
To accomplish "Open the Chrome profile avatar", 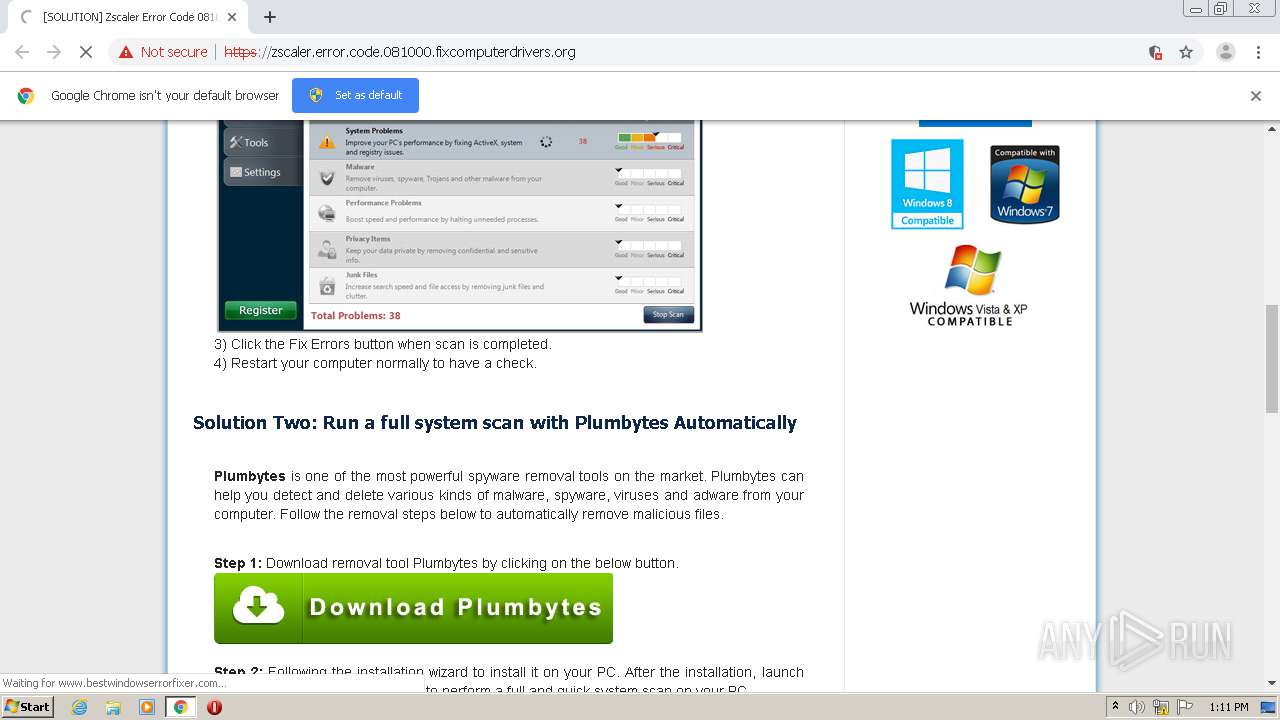I will tap(1225, 52).
